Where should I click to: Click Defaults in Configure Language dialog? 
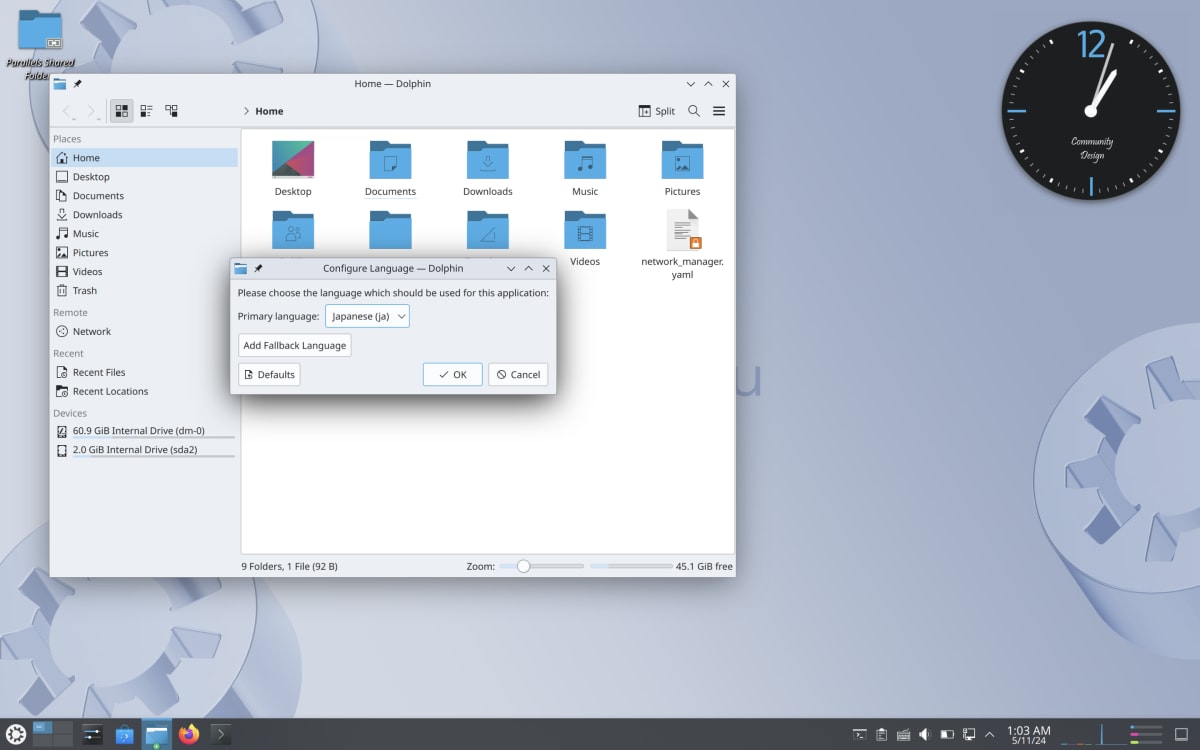[269, 374]
